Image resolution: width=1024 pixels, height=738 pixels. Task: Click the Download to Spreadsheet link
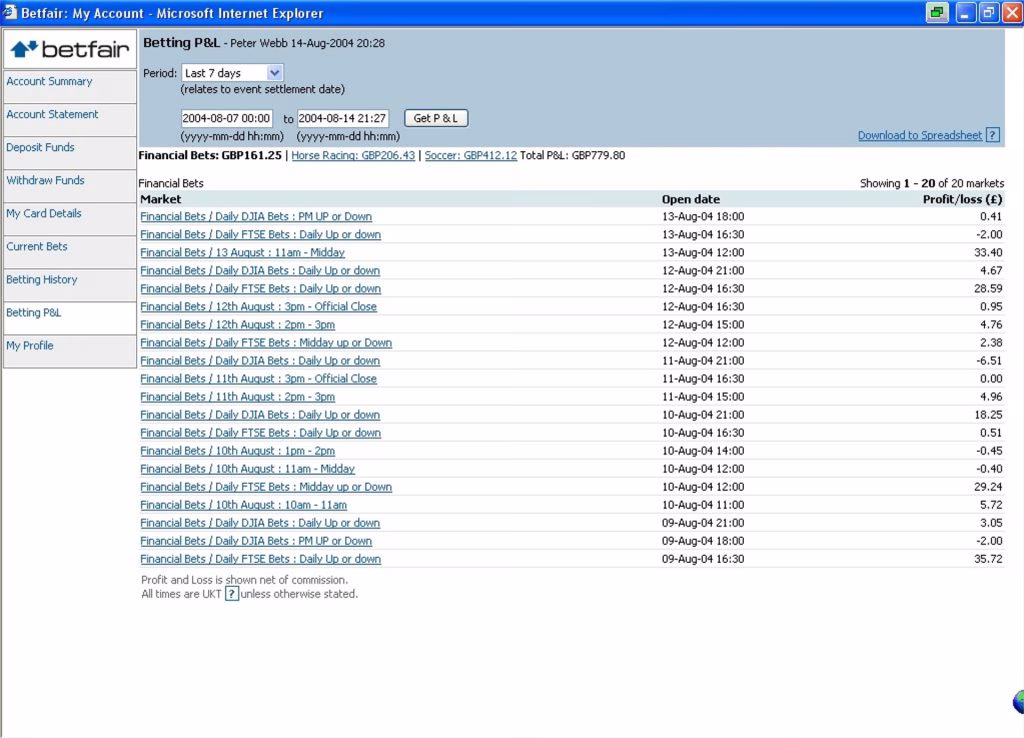[920, 135]
